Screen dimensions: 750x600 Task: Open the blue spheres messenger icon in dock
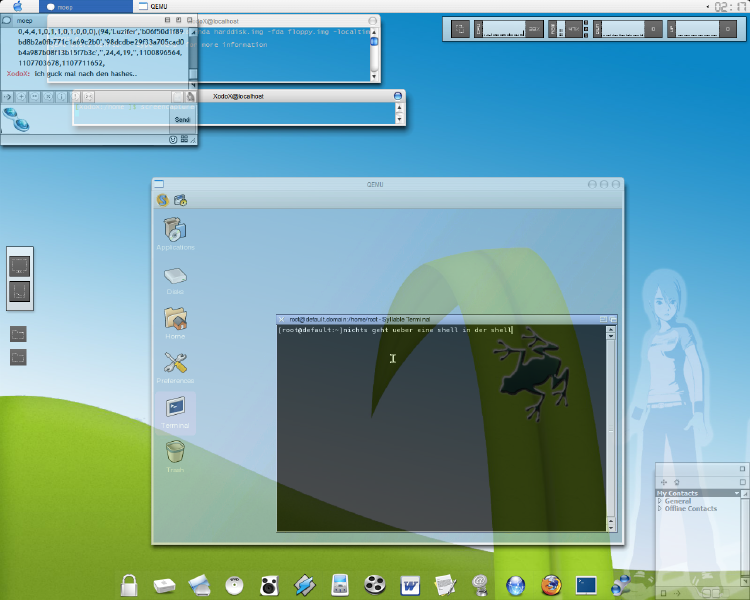tap(621, 585)
